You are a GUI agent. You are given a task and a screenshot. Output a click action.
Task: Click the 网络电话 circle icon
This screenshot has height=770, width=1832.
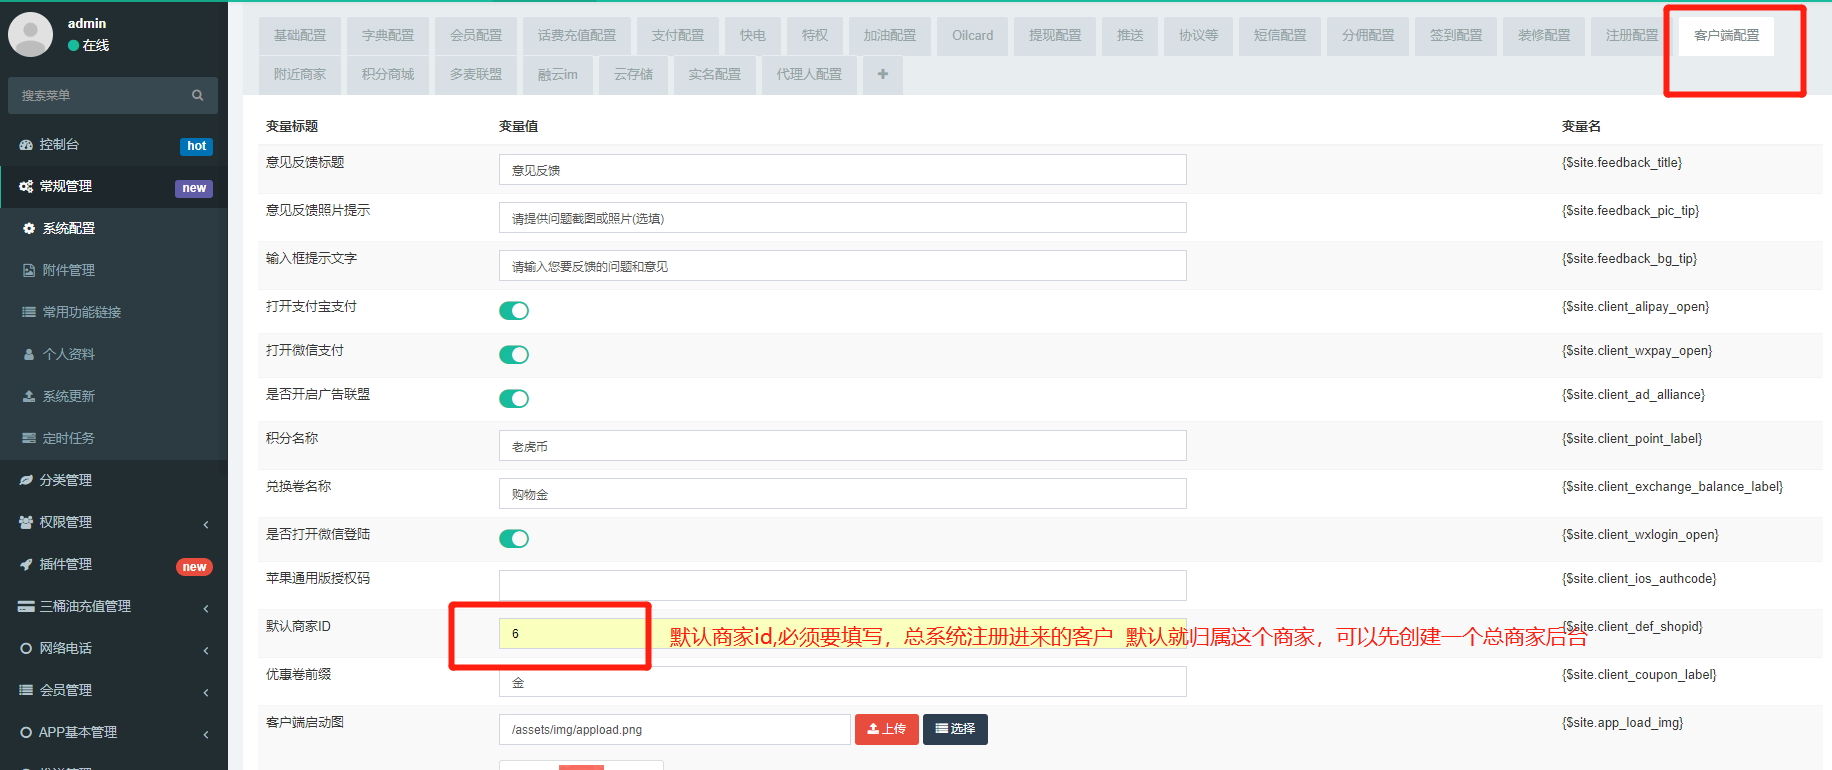tap(26, 649)
